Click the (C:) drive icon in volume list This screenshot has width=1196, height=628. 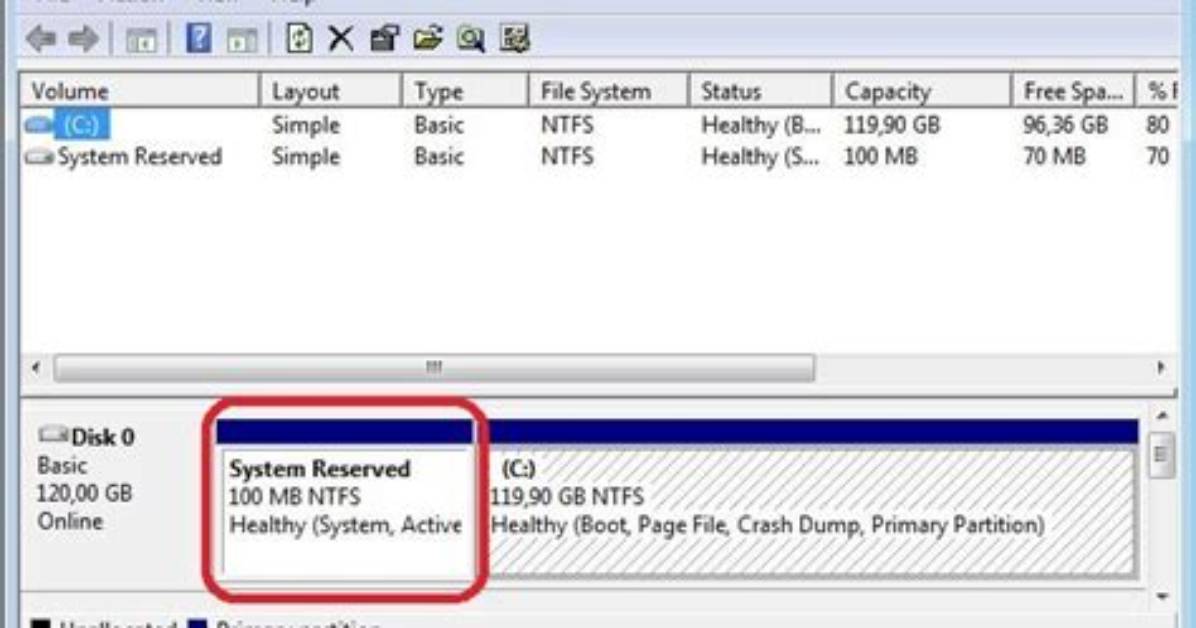coord(38,124)
